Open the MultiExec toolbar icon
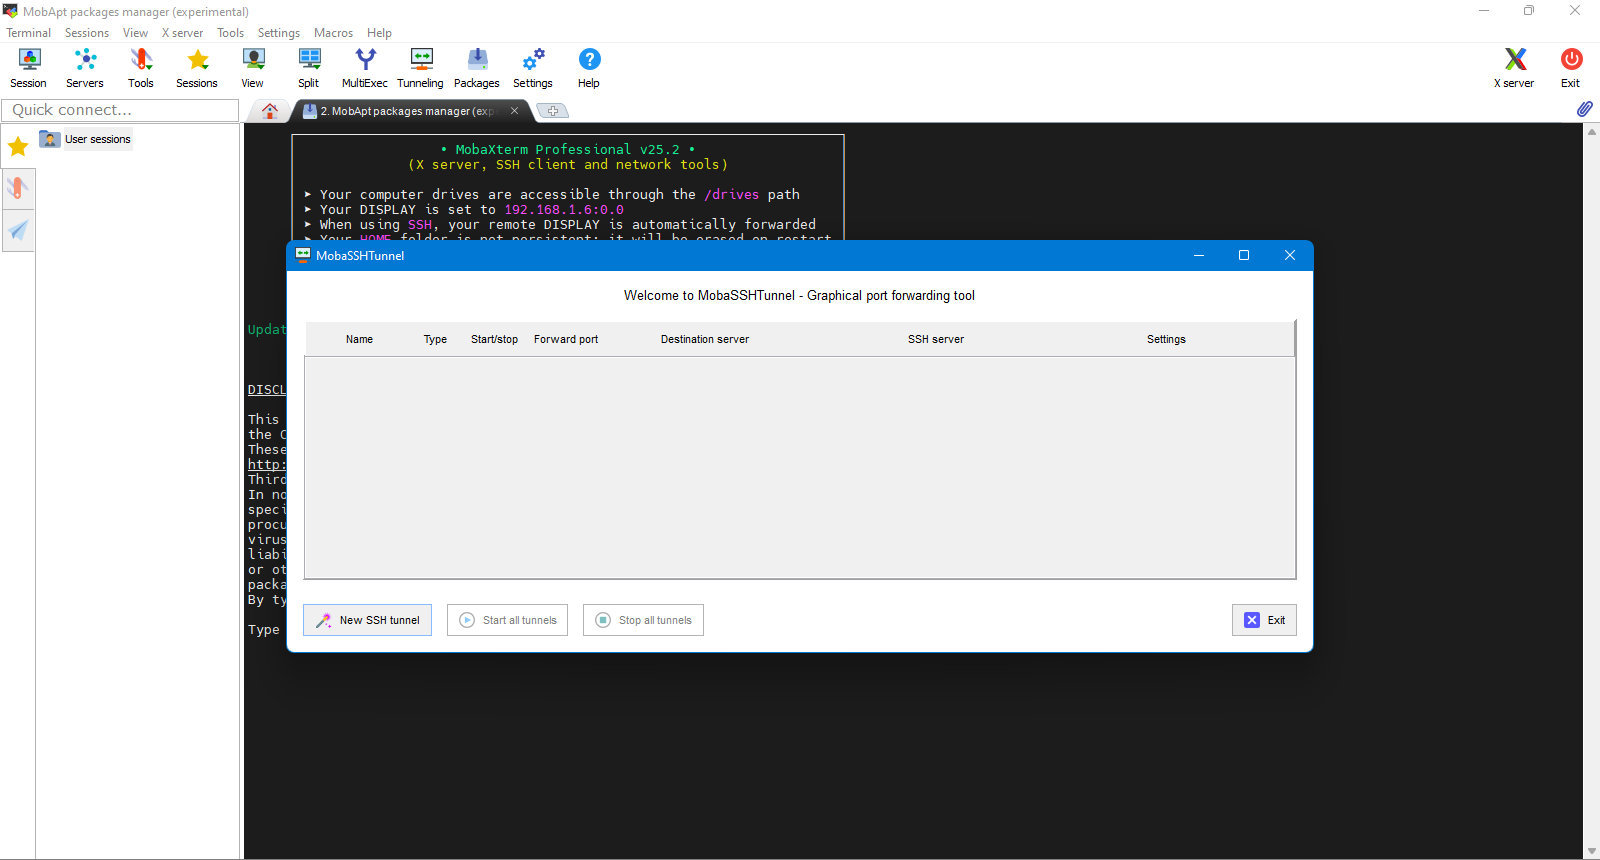The height and width of the screenshot is (860, 1600). (x=365, y=68)
